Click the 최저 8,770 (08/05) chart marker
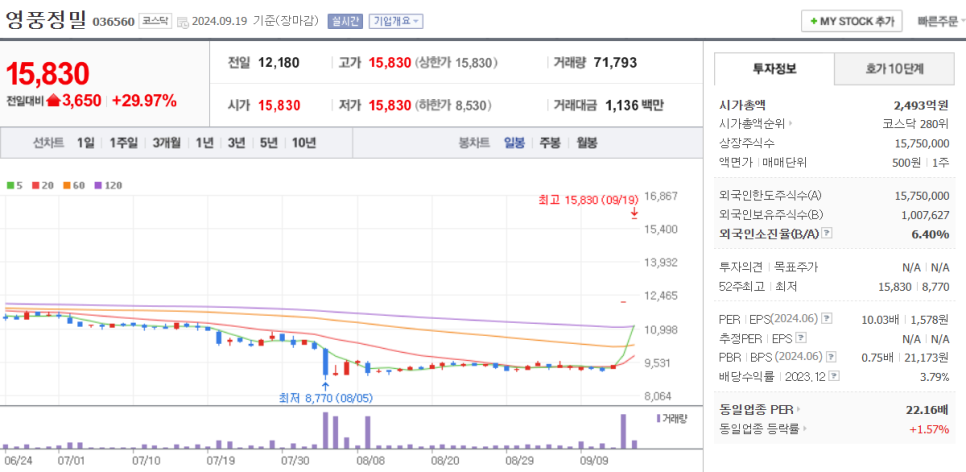This screenshot has width=966, height=472. point(326,398)
